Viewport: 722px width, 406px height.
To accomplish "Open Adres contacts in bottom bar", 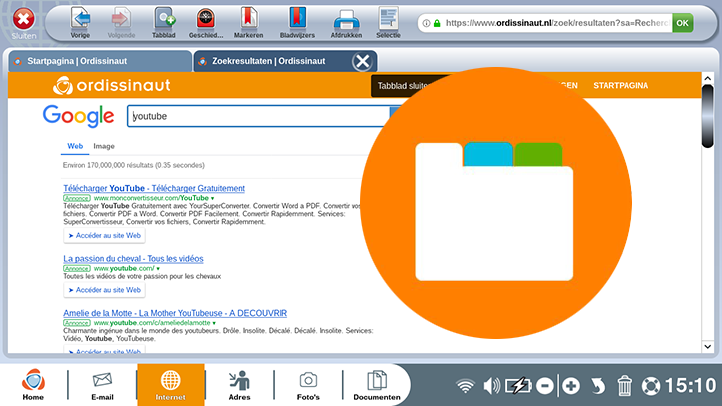I will [239, 385].
